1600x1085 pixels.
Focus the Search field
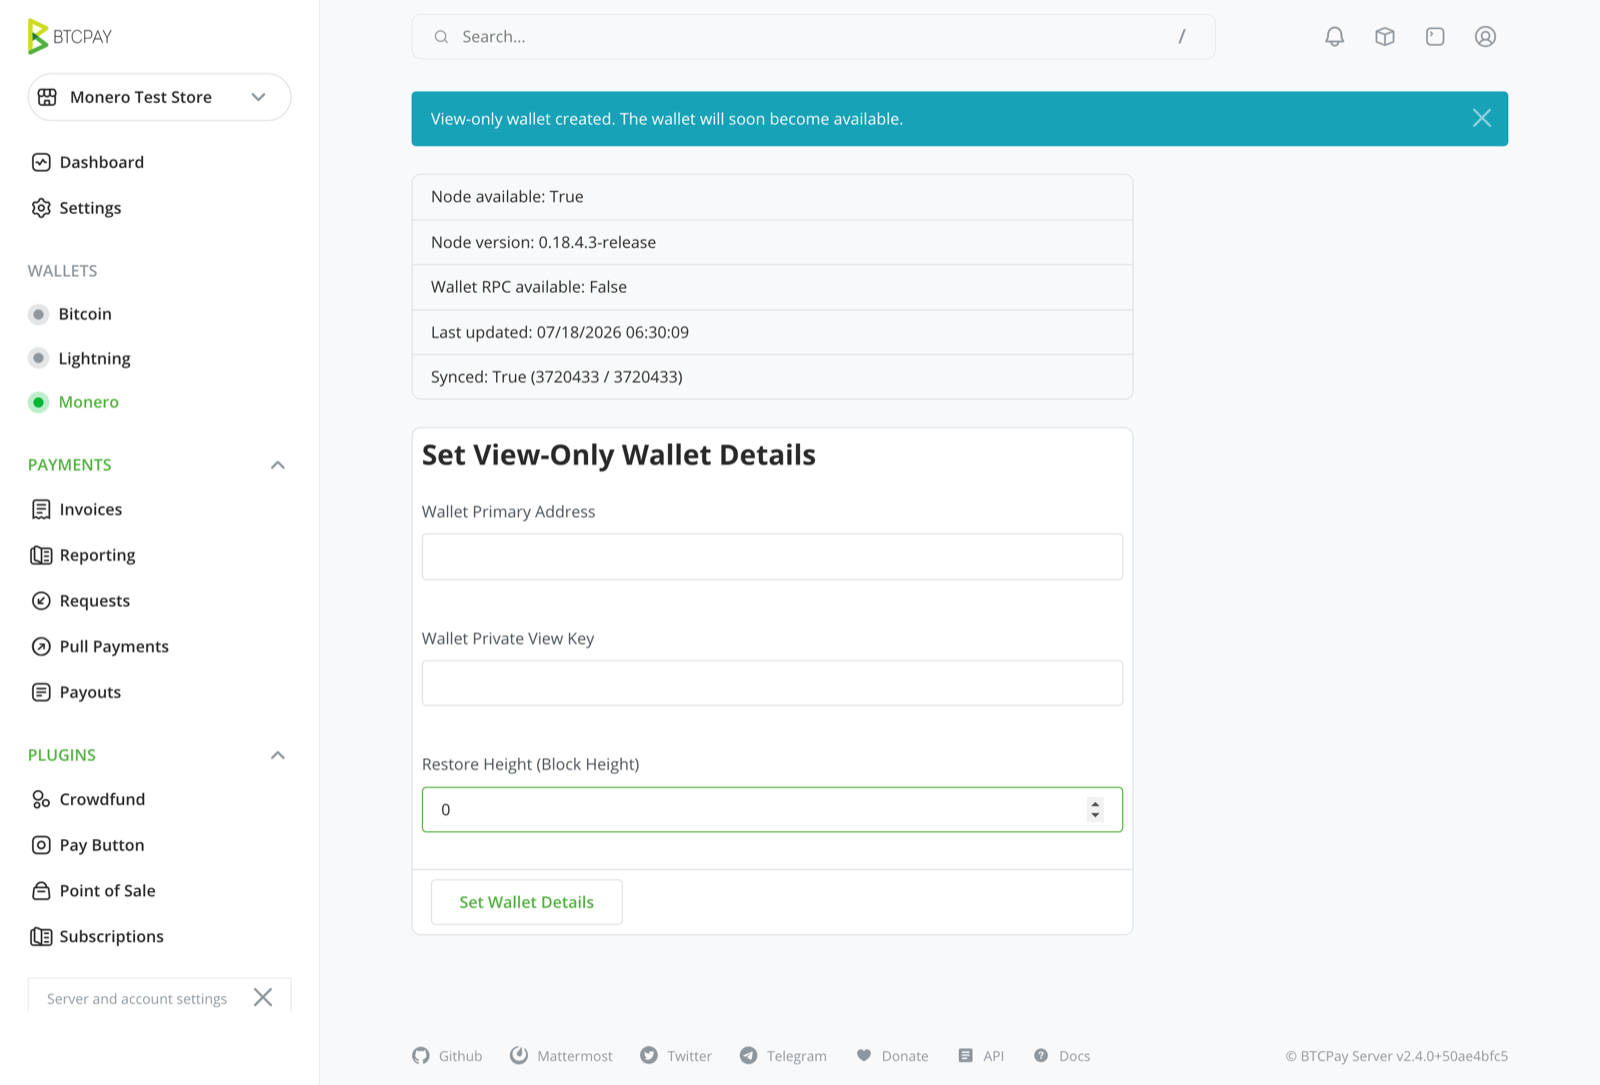click(813, 37)
